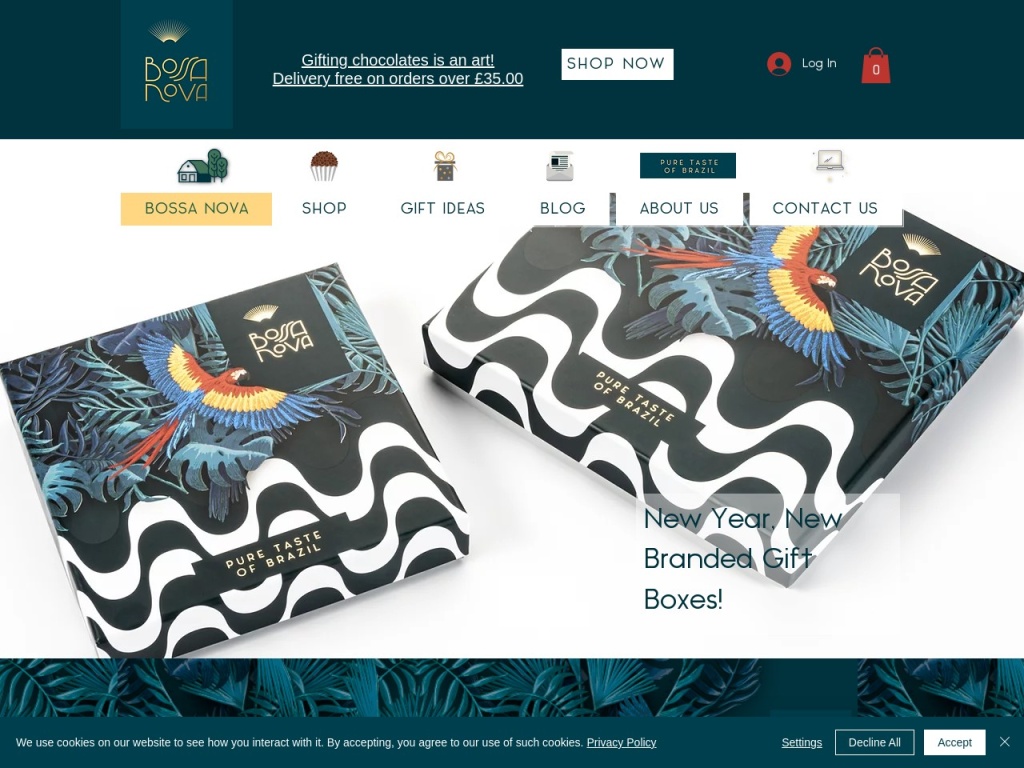Click the newspaper blog icon

click(x=560, y=166)
